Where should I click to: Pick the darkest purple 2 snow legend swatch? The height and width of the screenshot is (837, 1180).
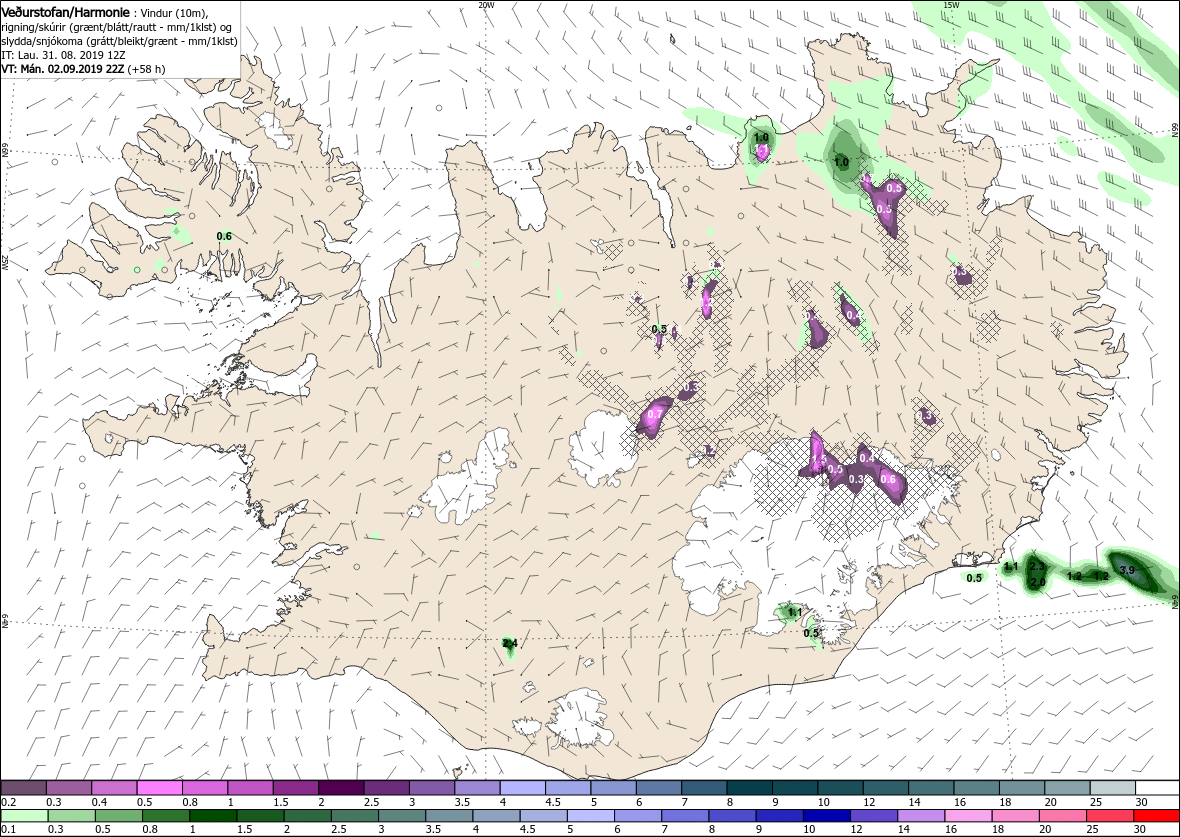click(341, 787)
